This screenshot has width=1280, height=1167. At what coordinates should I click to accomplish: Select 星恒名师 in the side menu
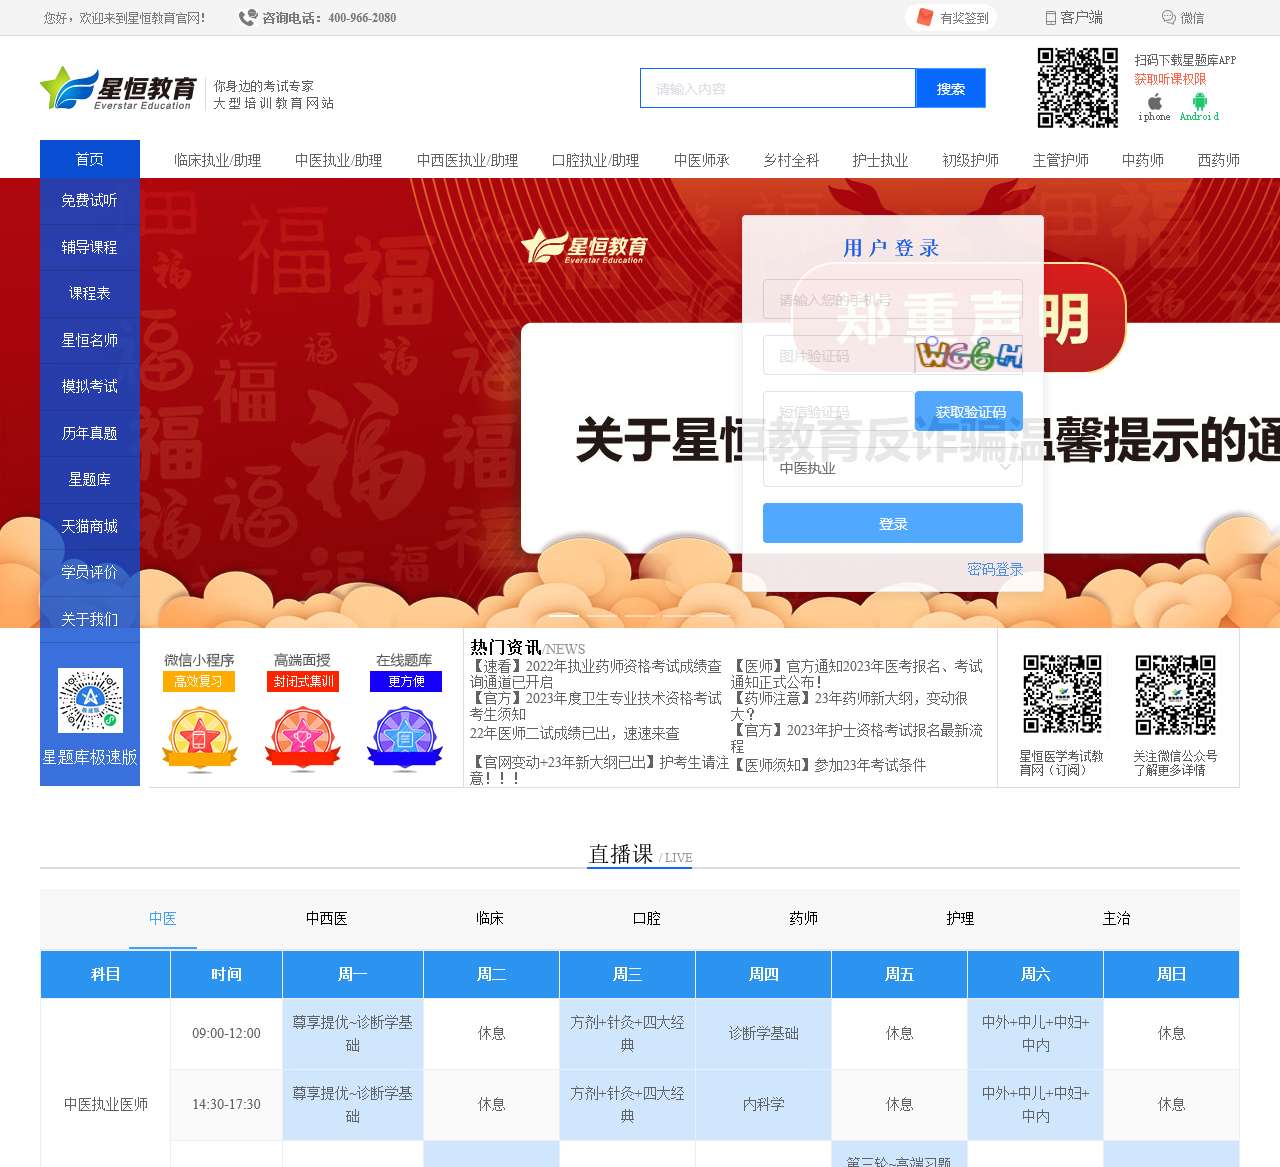tap(90, 340)
